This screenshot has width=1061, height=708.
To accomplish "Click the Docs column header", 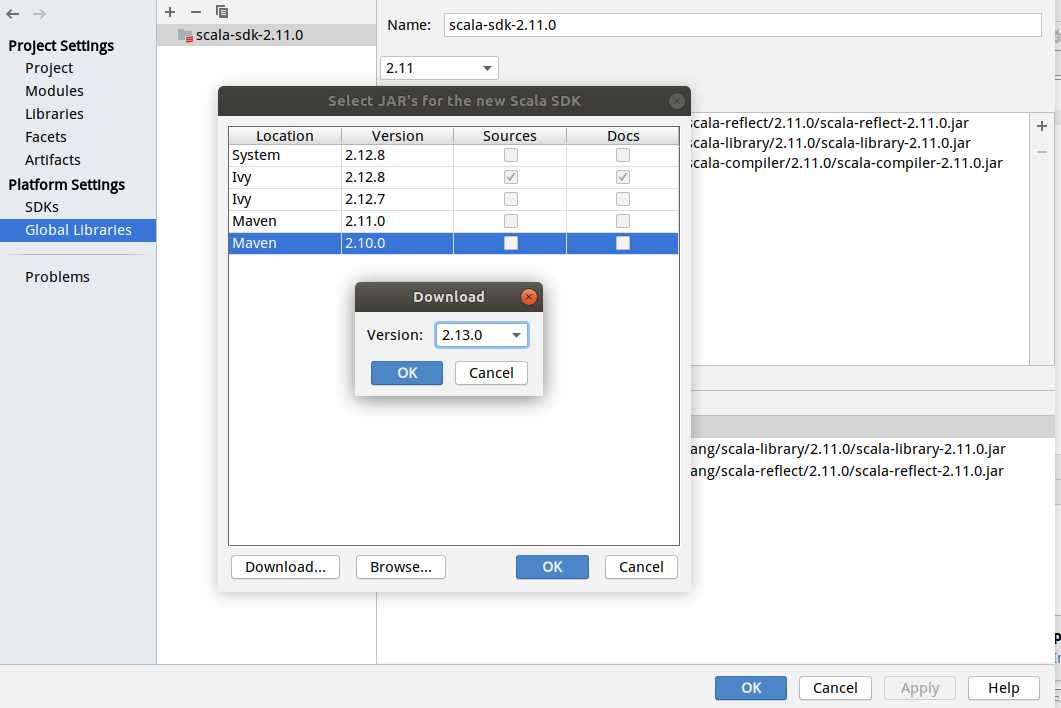I will pos(623,136).
